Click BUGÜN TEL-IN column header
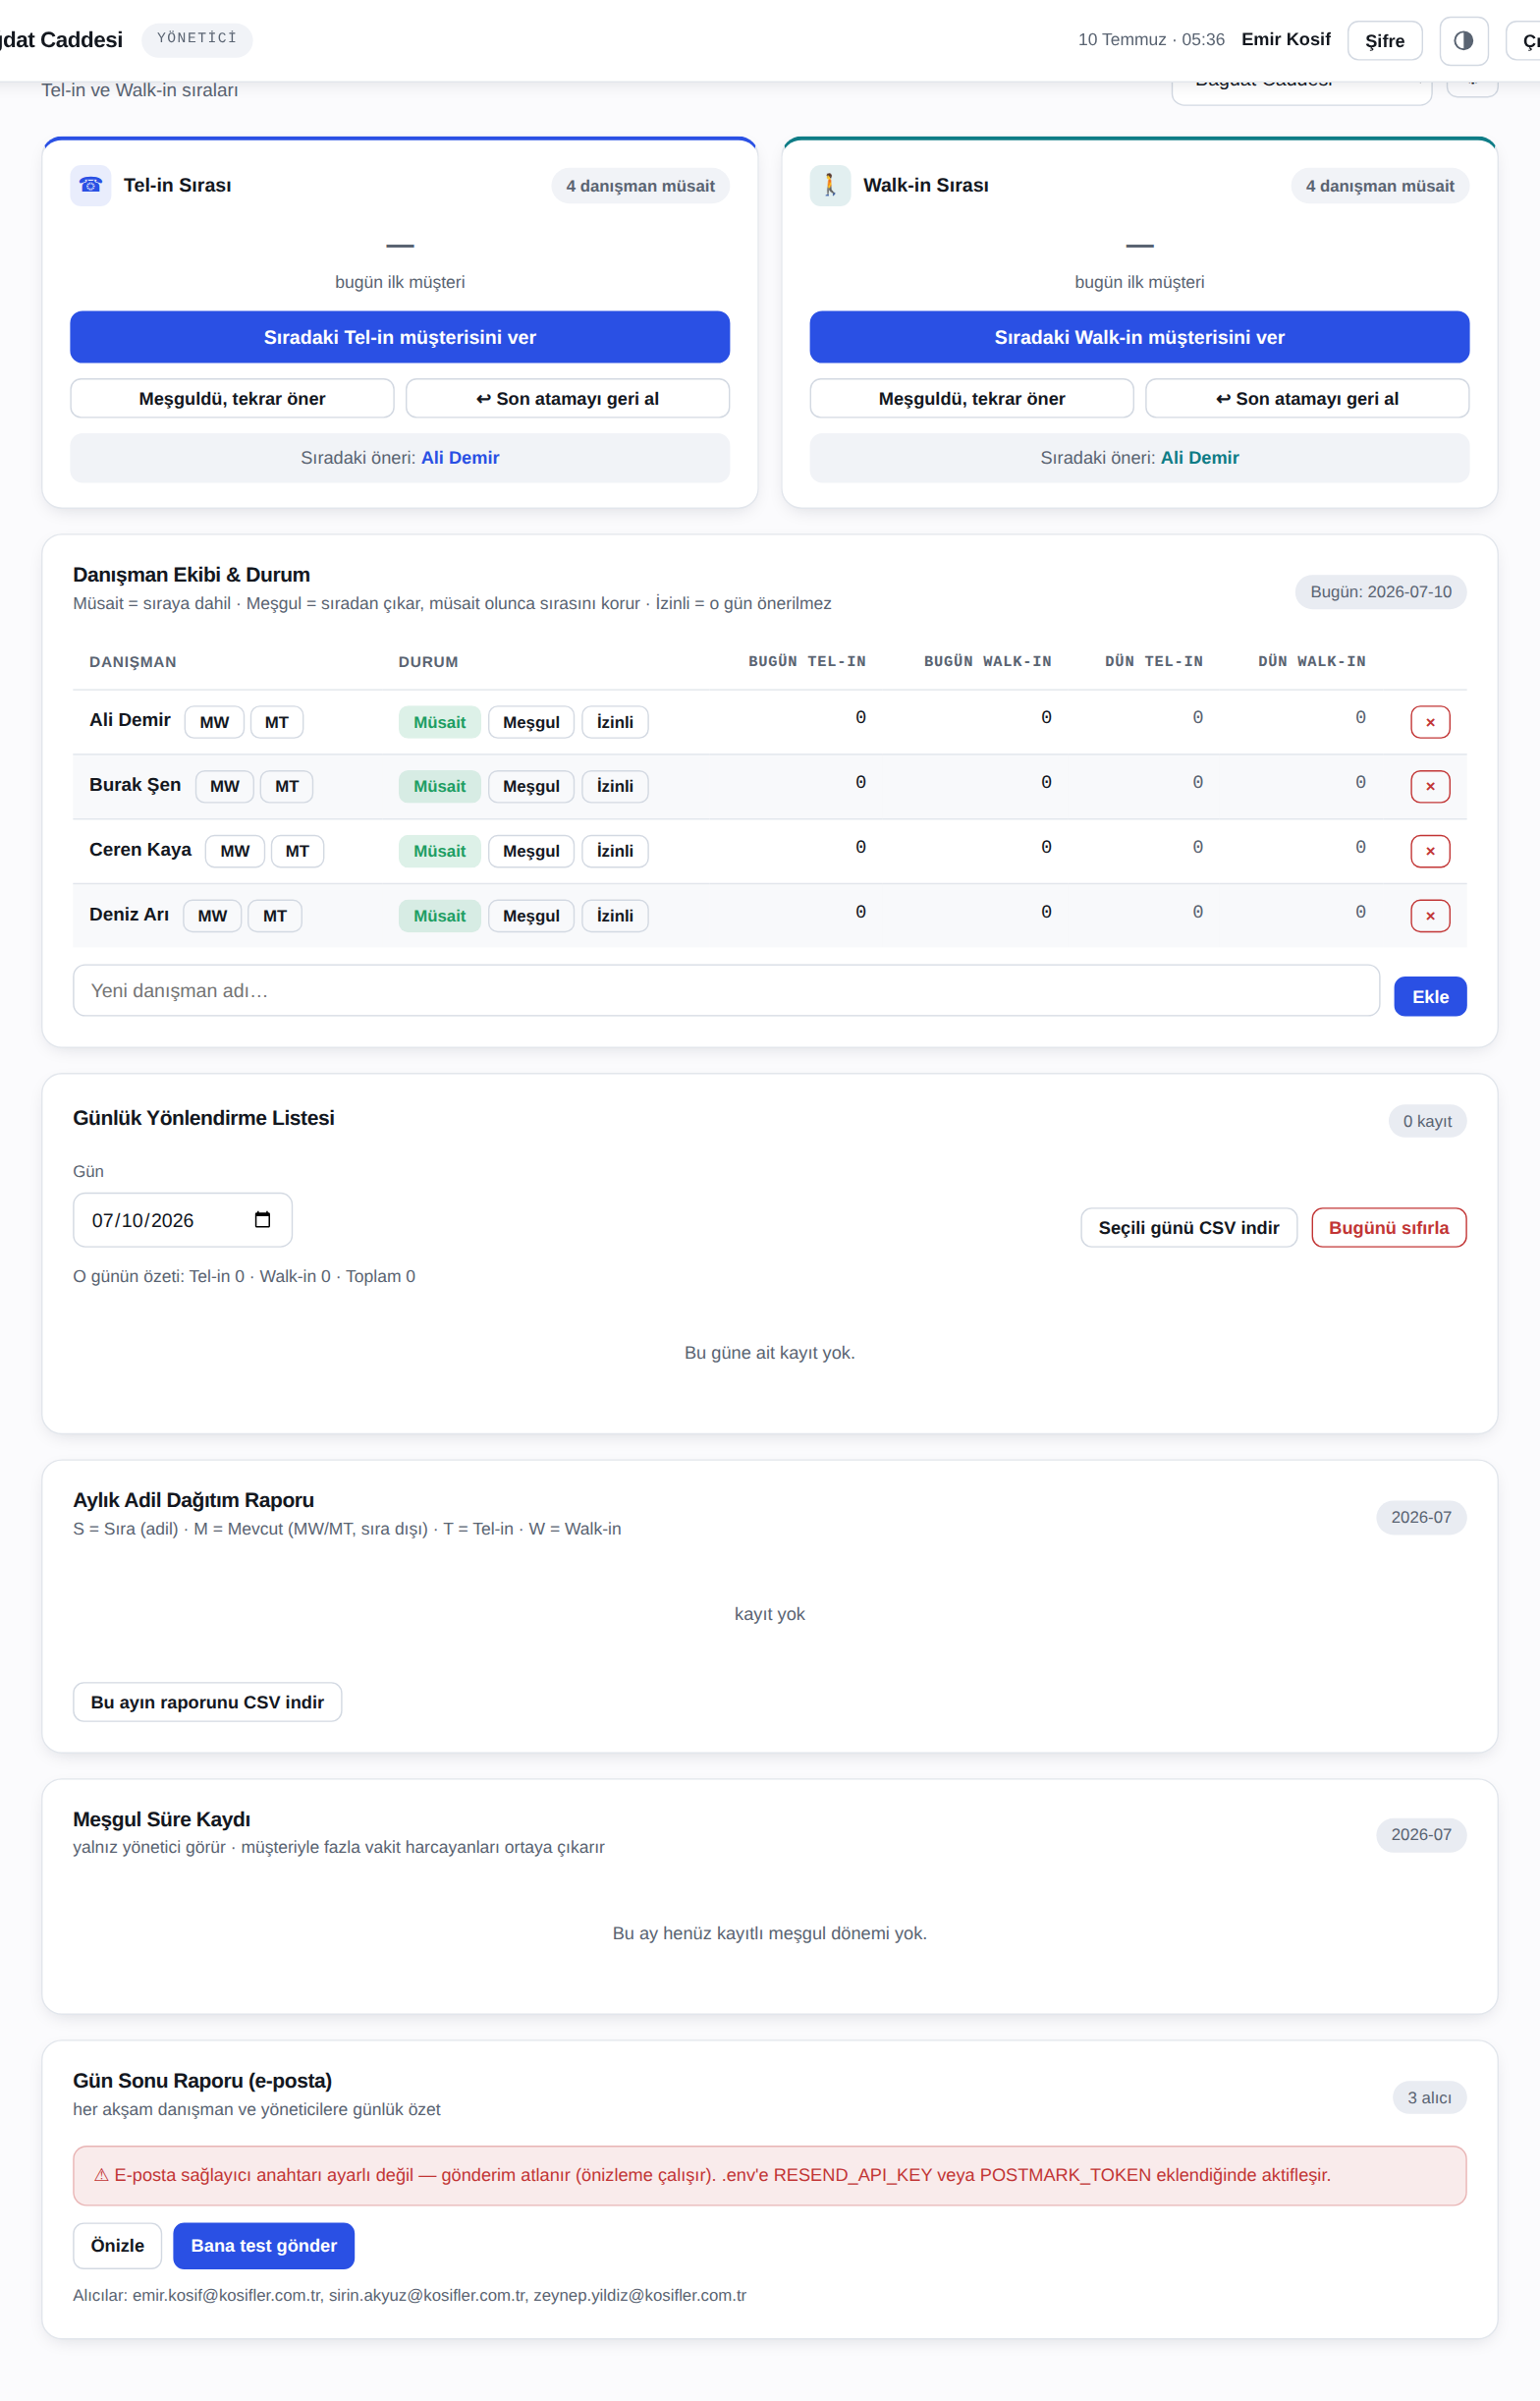The width and height of the screenshot is (1540, 2401). tap(807, 662)
